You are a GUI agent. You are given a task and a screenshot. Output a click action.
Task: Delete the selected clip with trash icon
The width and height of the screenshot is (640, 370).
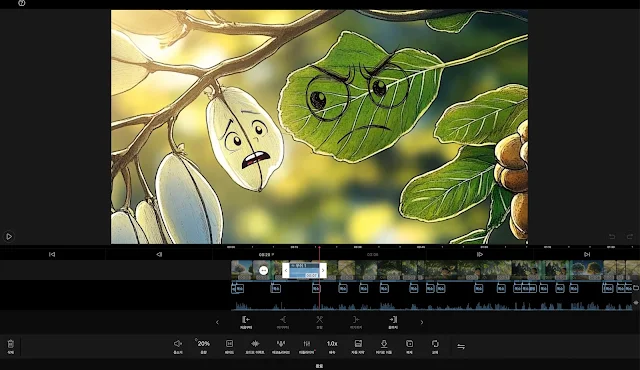click(11, 346)
